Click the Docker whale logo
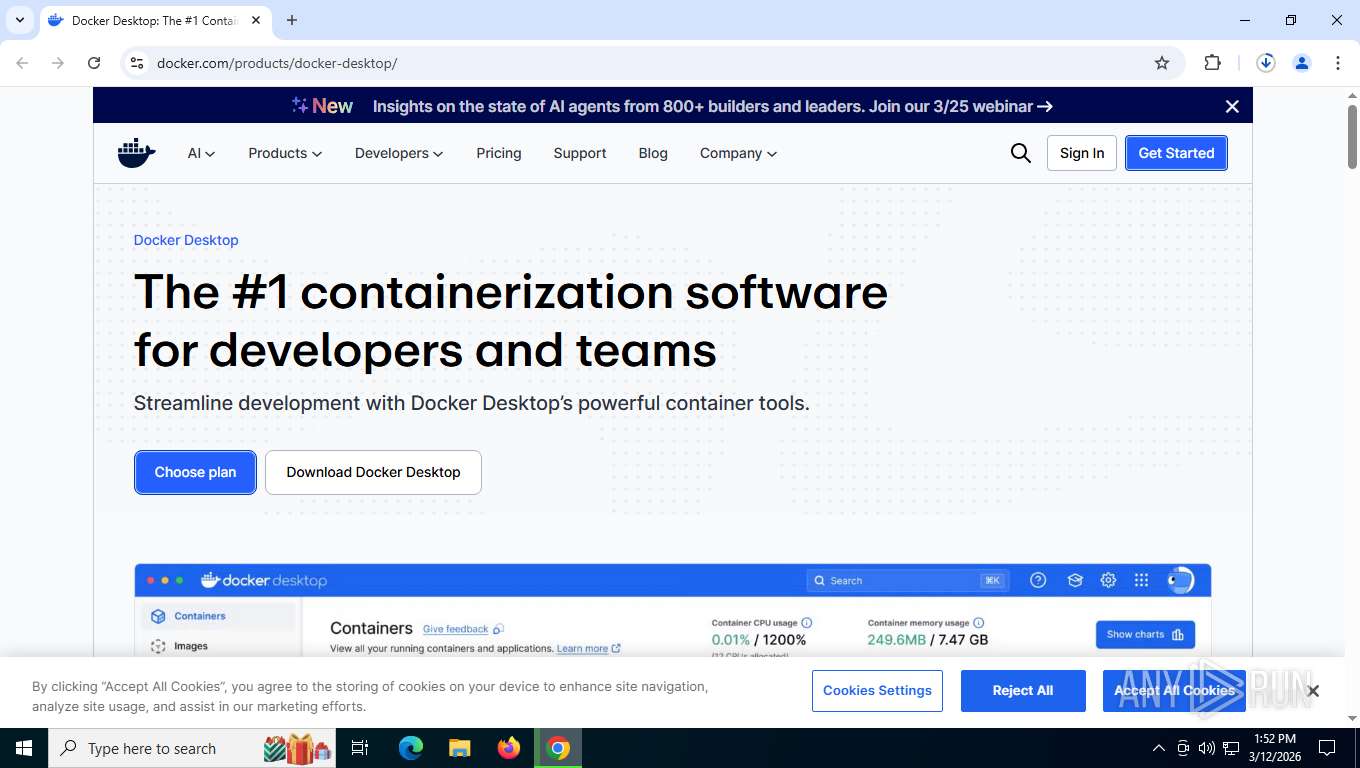This screenshot has height=768, width=1360. tap(137, 153)
